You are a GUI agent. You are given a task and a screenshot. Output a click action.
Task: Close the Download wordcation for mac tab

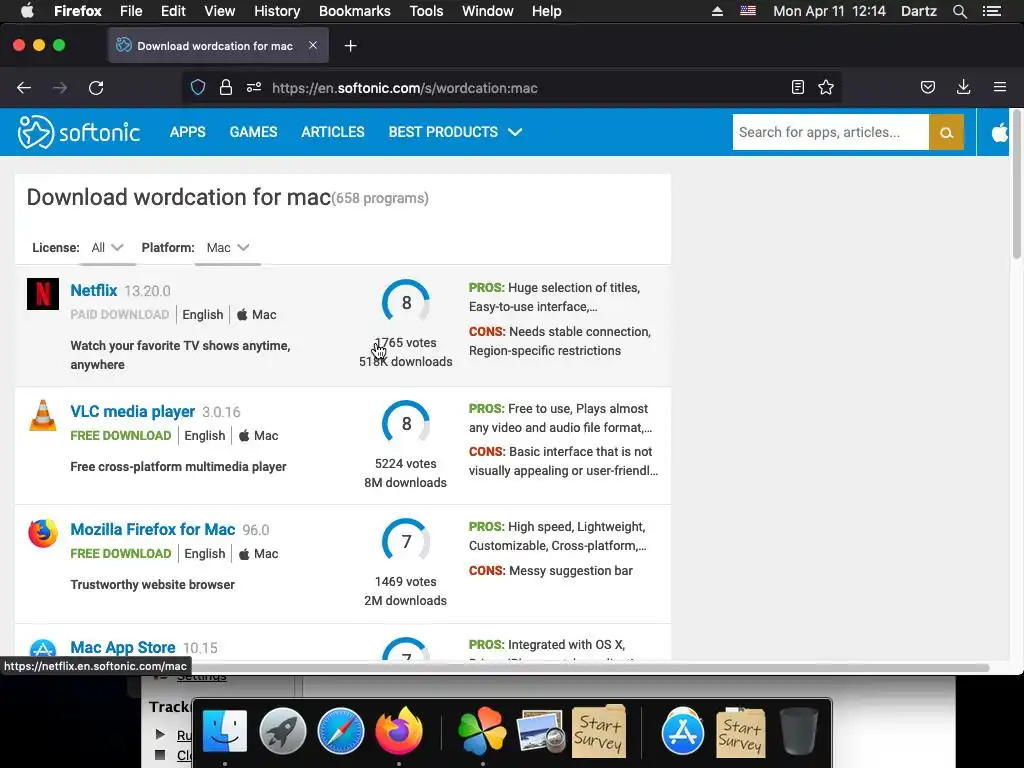313,45
